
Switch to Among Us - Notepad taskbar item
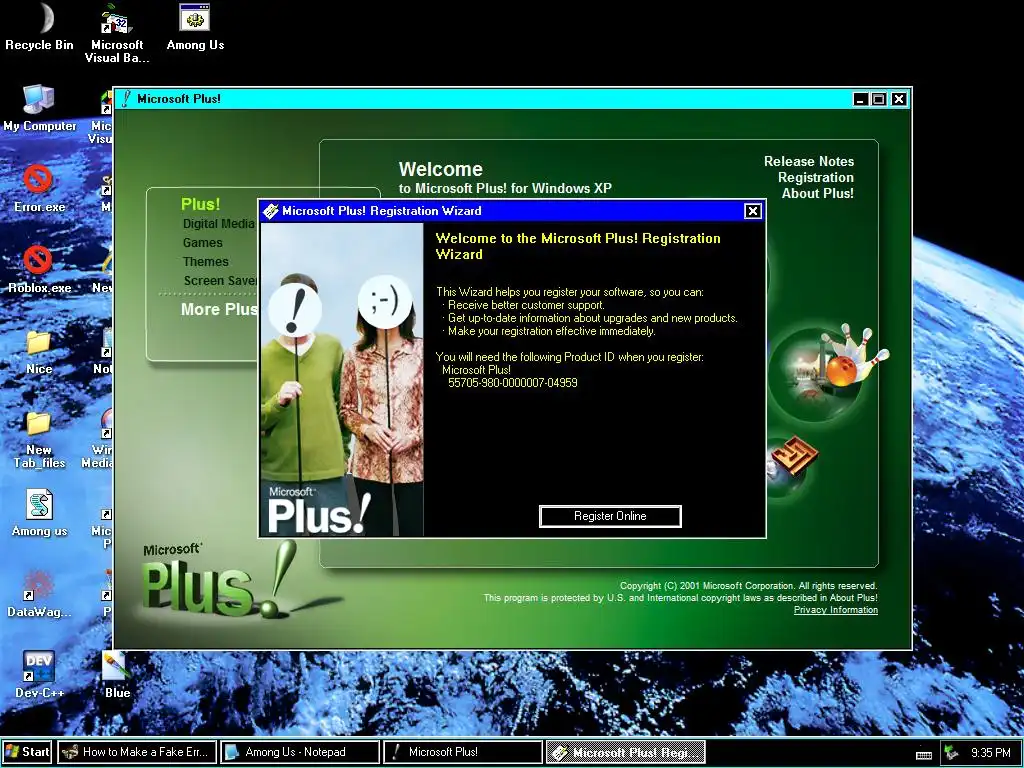300,752
